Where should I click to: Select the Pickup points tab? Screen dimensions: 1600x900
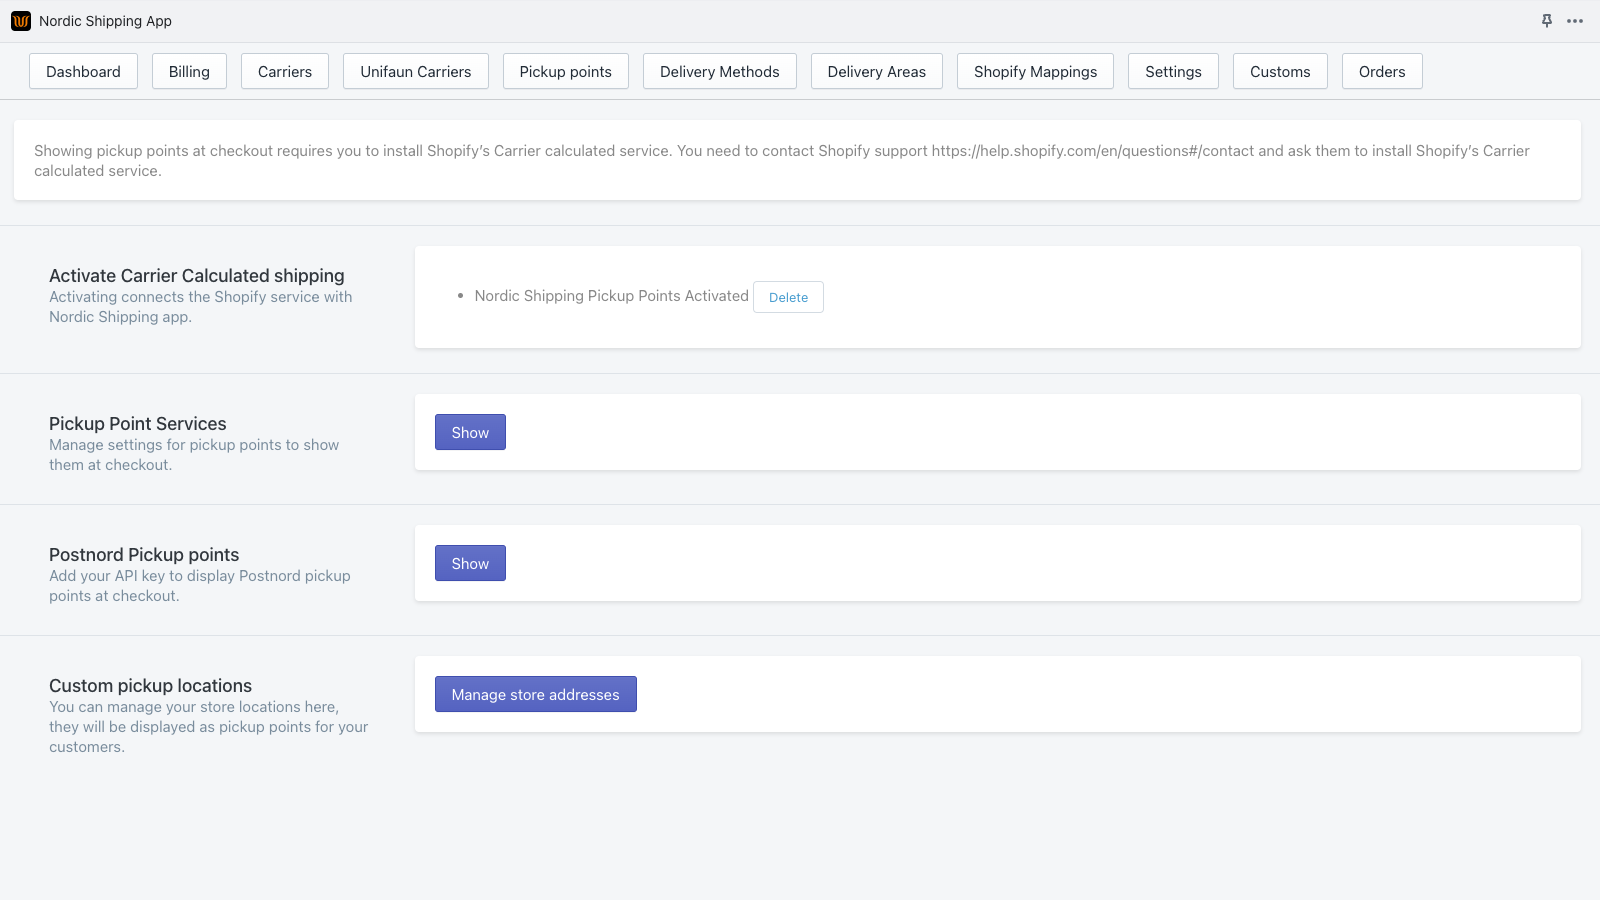click(x=565, y=71)
